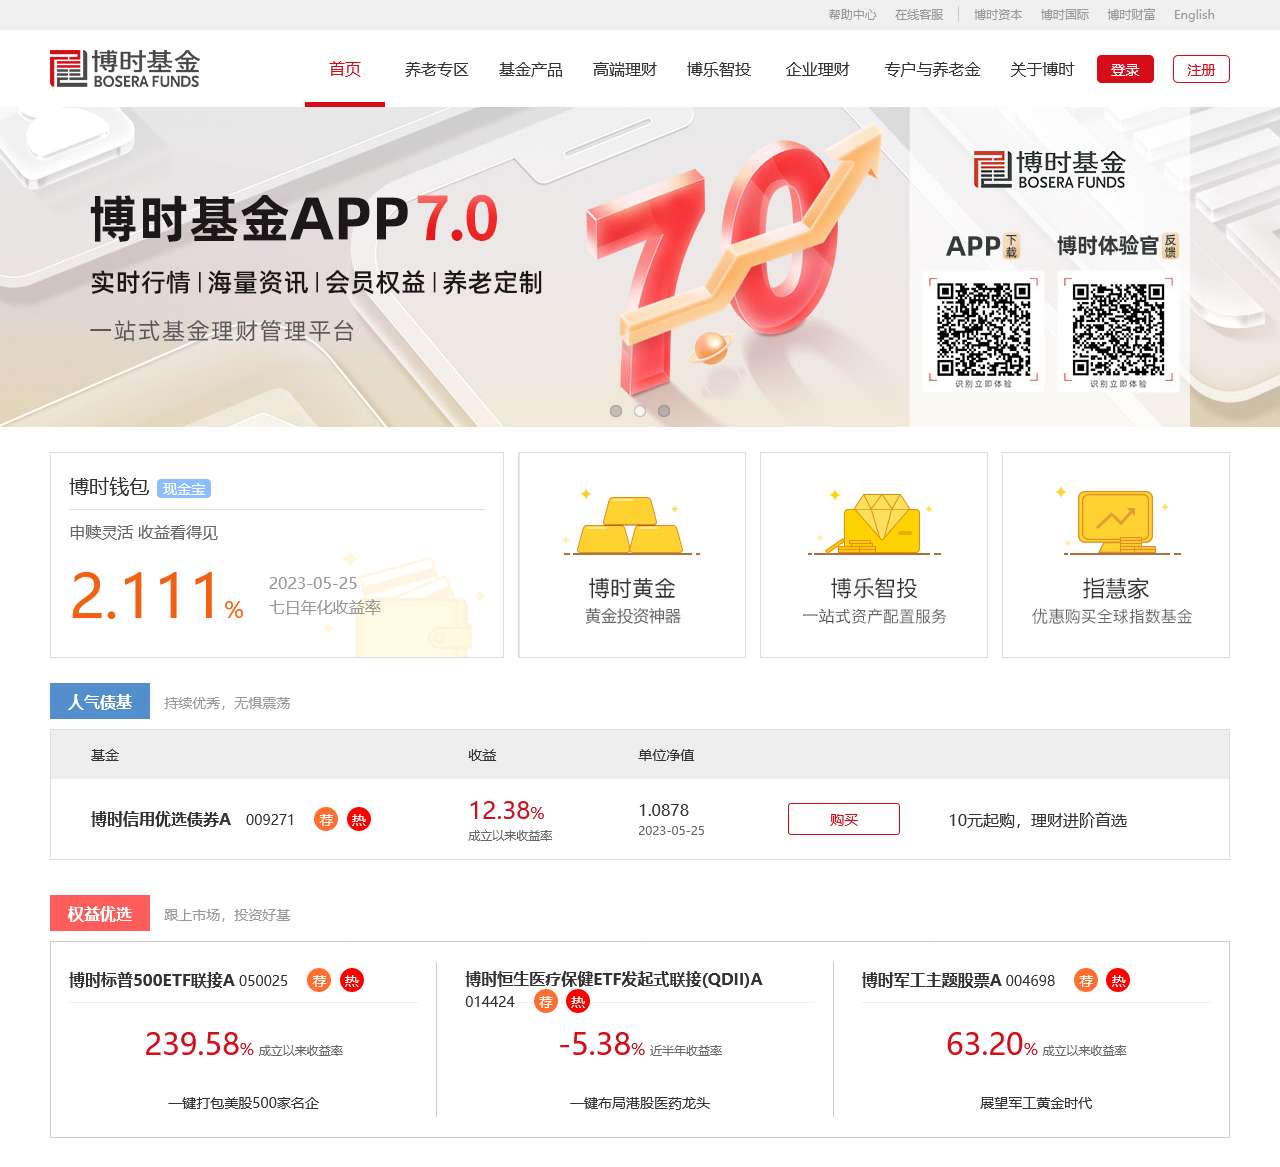
Task: Click the red 登录 login button
Action: tap(1125, 69)
